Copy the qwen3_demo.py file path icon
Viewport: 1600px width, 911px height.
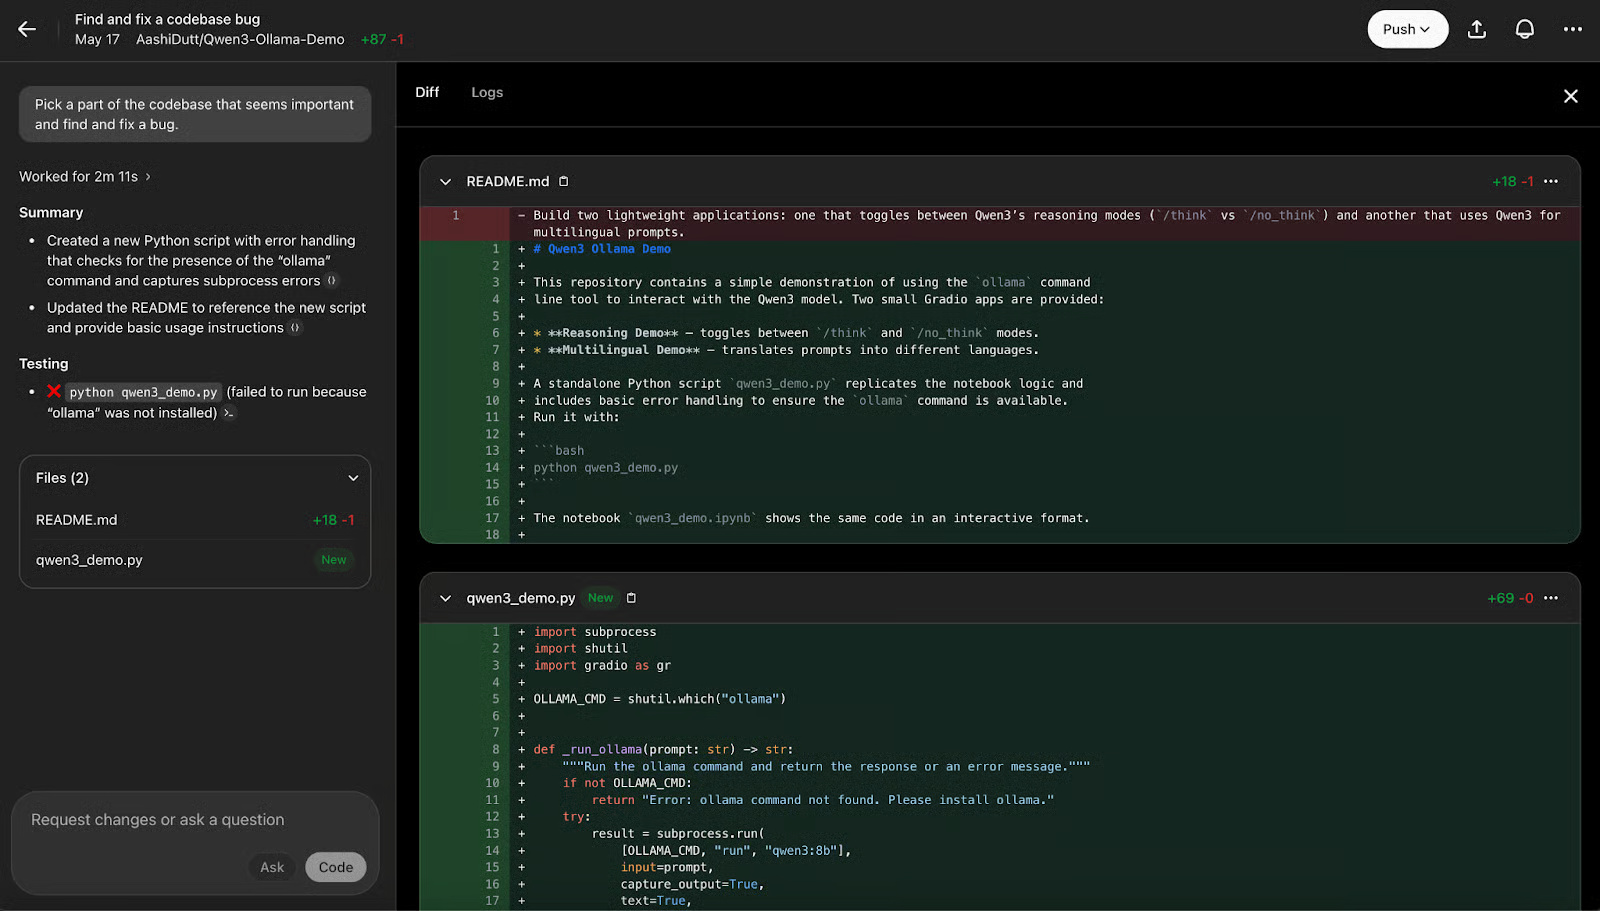tap(631, 597)
